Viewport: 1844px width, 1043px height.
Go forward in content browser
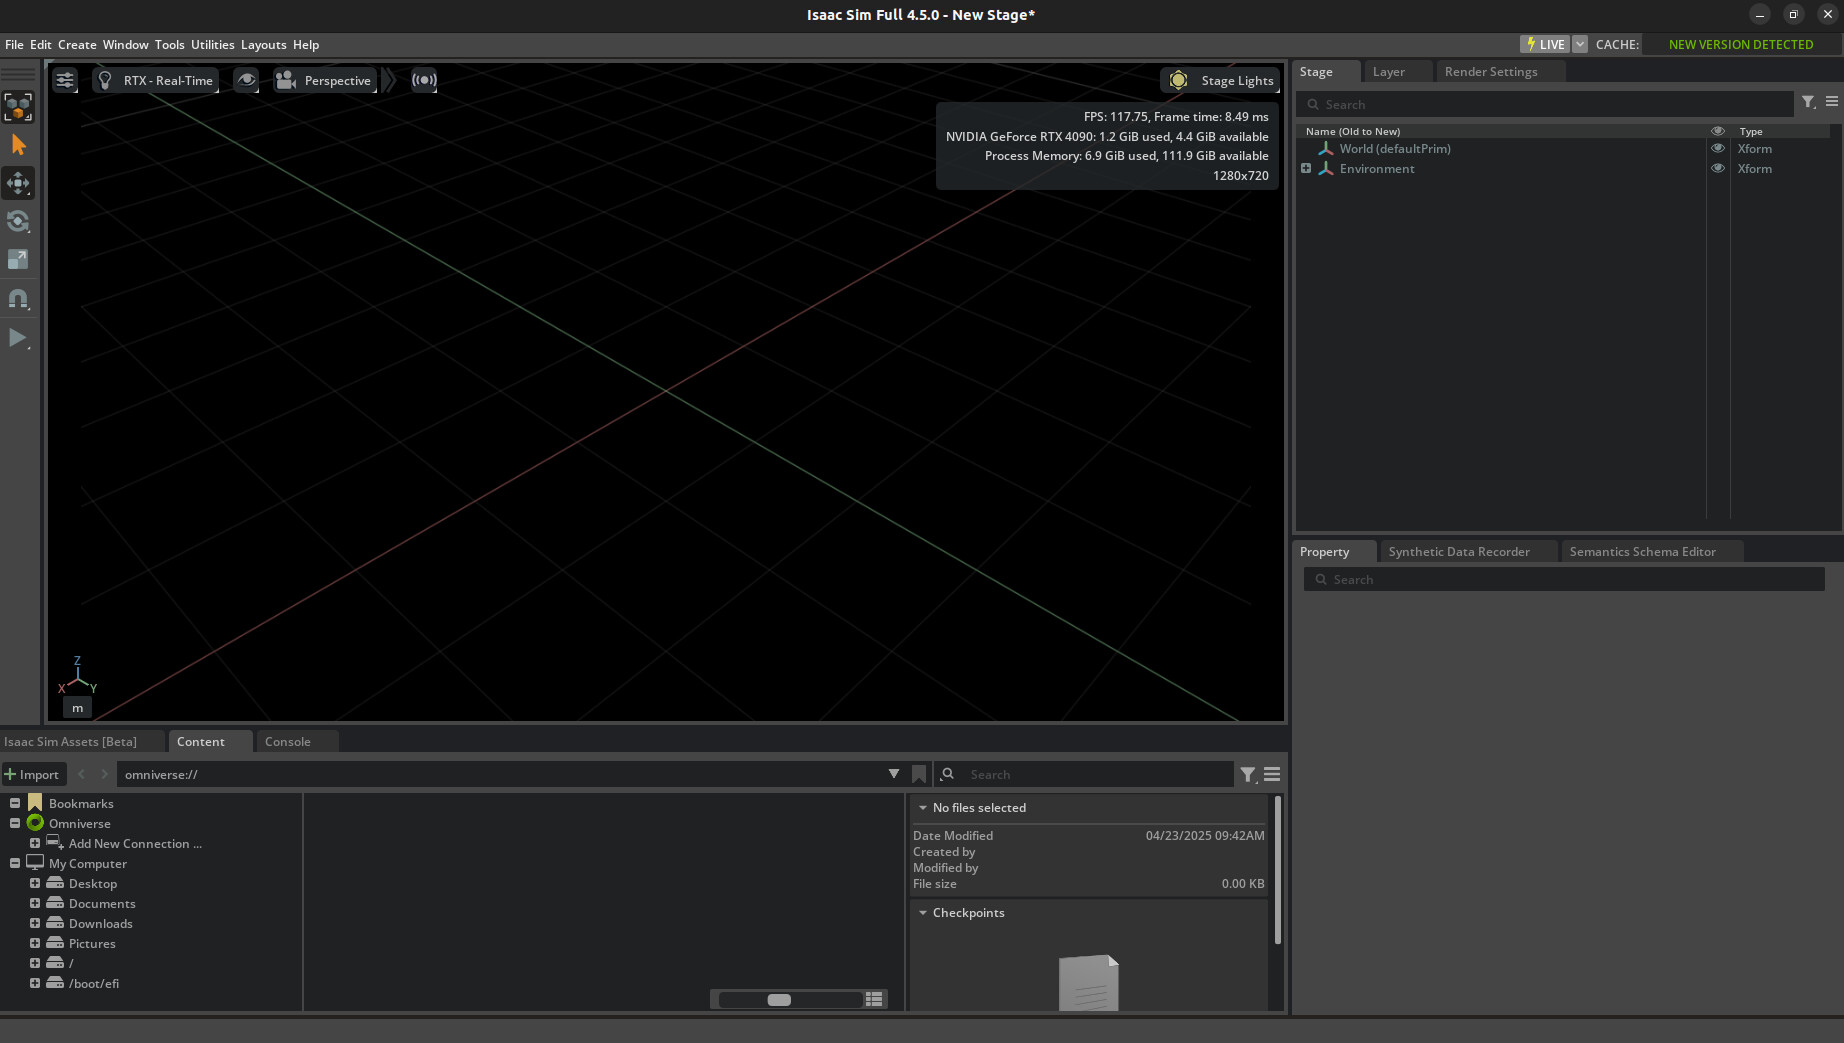[x=104, y=774]
